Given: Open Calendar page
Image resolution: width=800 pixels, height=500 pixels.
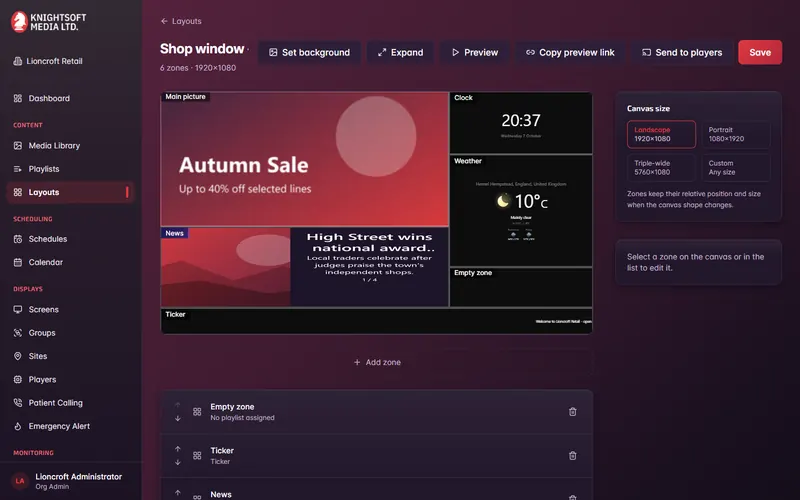Looking at the screenshot, I should [45, 262].
